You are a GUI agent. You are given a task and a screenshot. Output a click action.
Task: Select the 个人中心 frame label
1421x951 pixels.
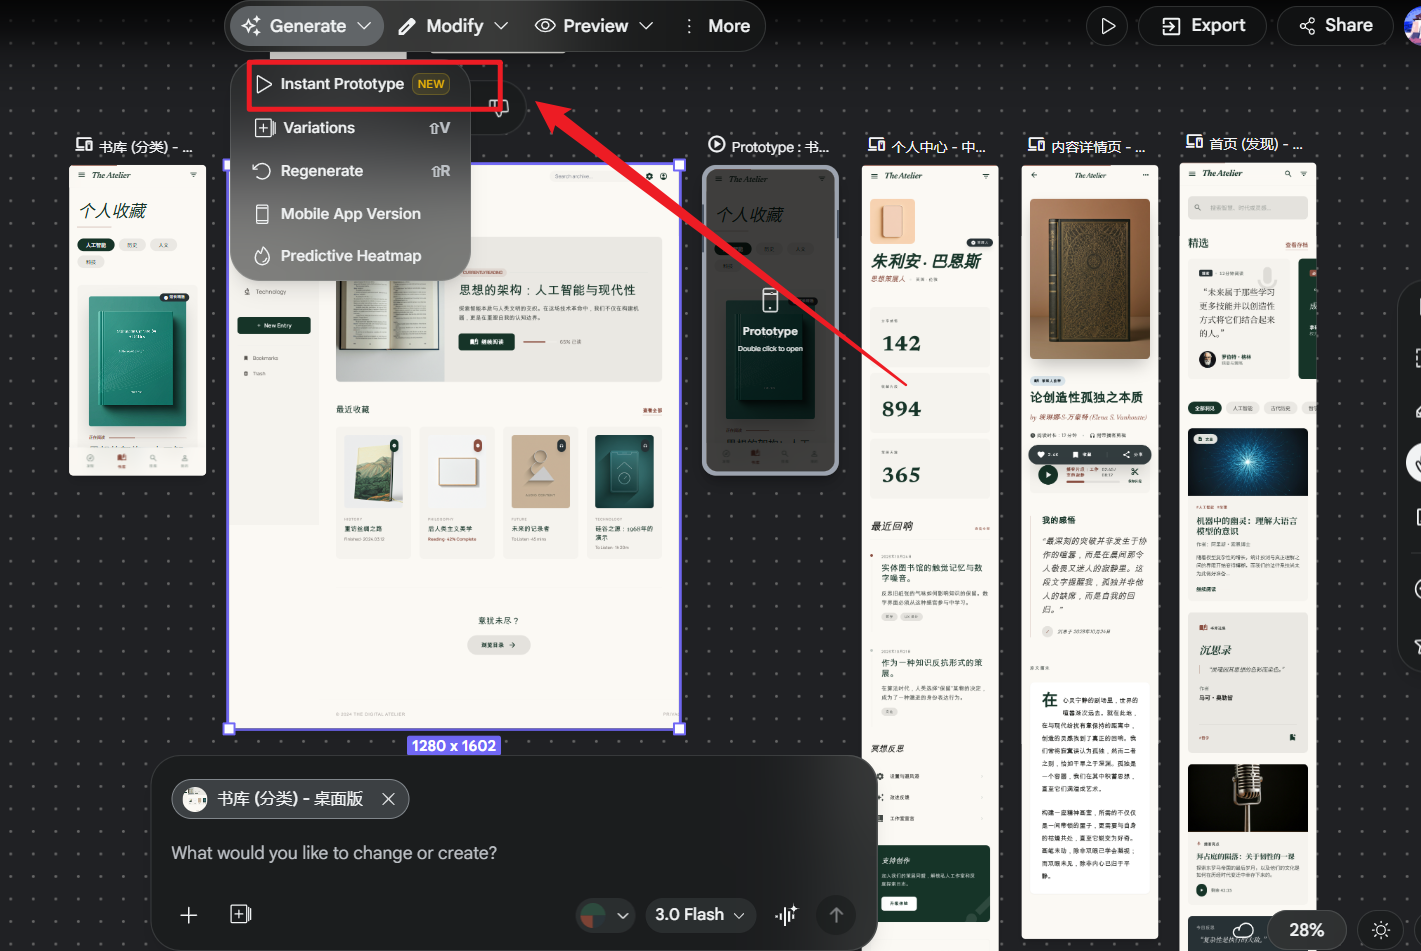[x=939, y=147]
